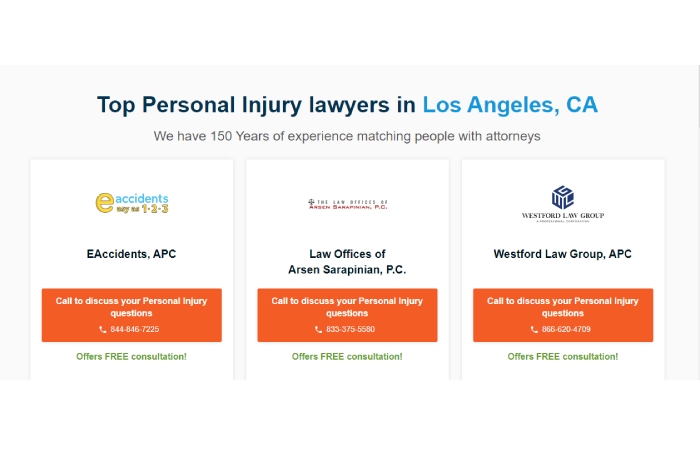Click the Arsen Sarapinian law offices logo
The width and height of the screenshot is (700, 450).
point(347,204)
